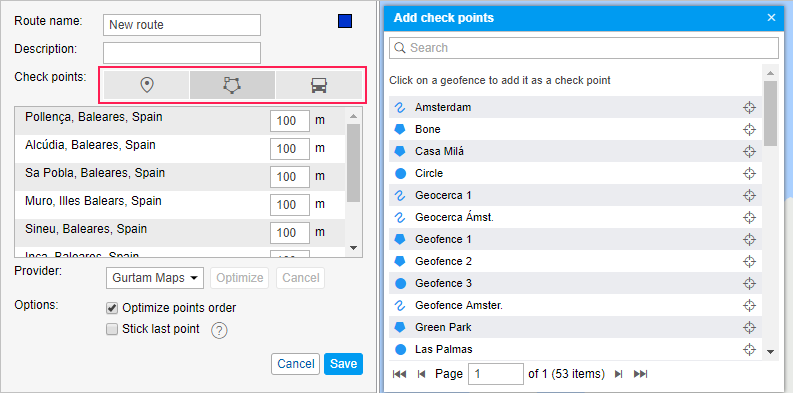Enable Stick last point checkbox
793x393 pixels.
coord(112,329)
